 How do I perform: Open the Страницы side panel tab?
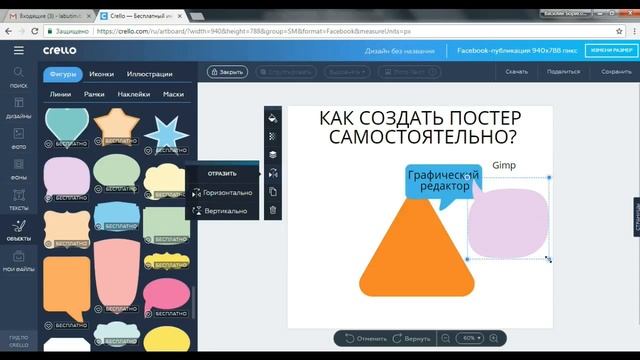pos(637,217)
